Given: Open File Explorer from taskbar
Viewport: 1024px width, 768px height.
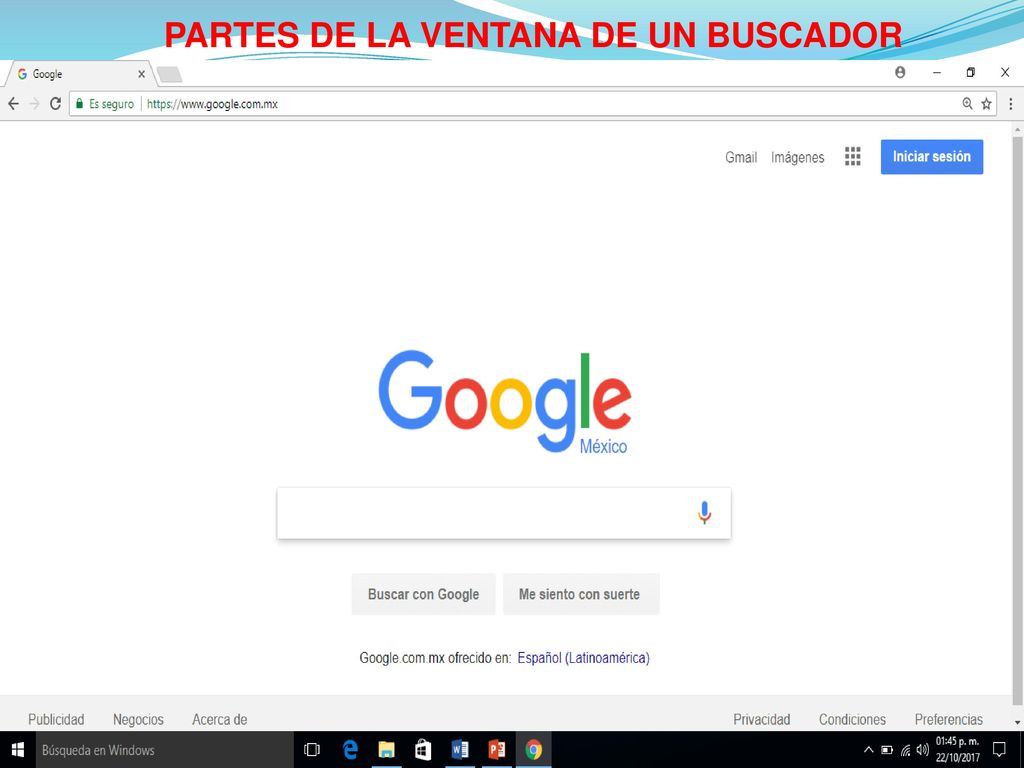Looking at the screenshot, I should 387,750.
